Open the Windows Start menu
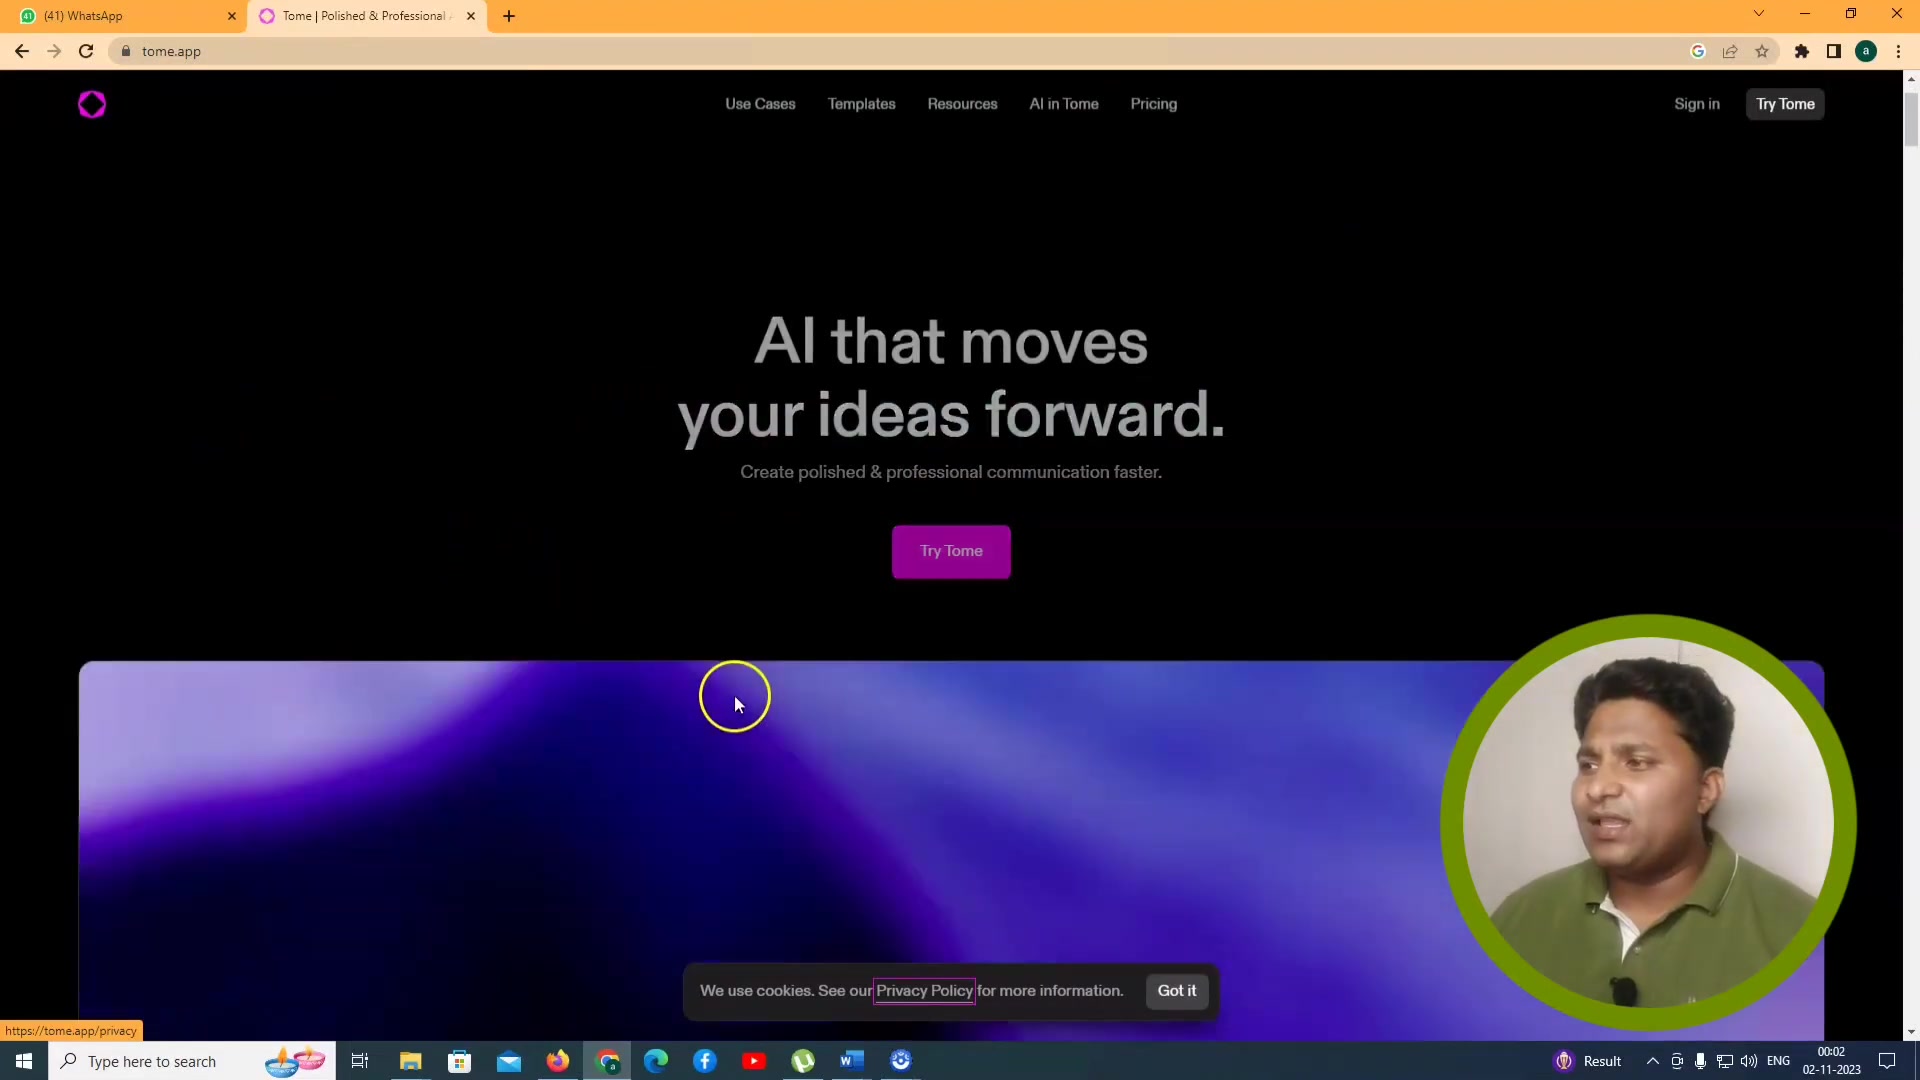Viewport: 1920px width, 1080px height. (24, 1061)
